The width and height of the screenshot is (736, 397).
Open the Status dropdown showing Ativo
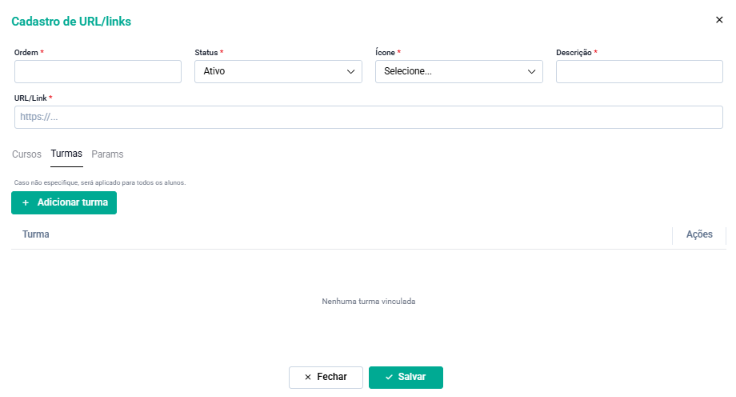(x=278, y=71)
